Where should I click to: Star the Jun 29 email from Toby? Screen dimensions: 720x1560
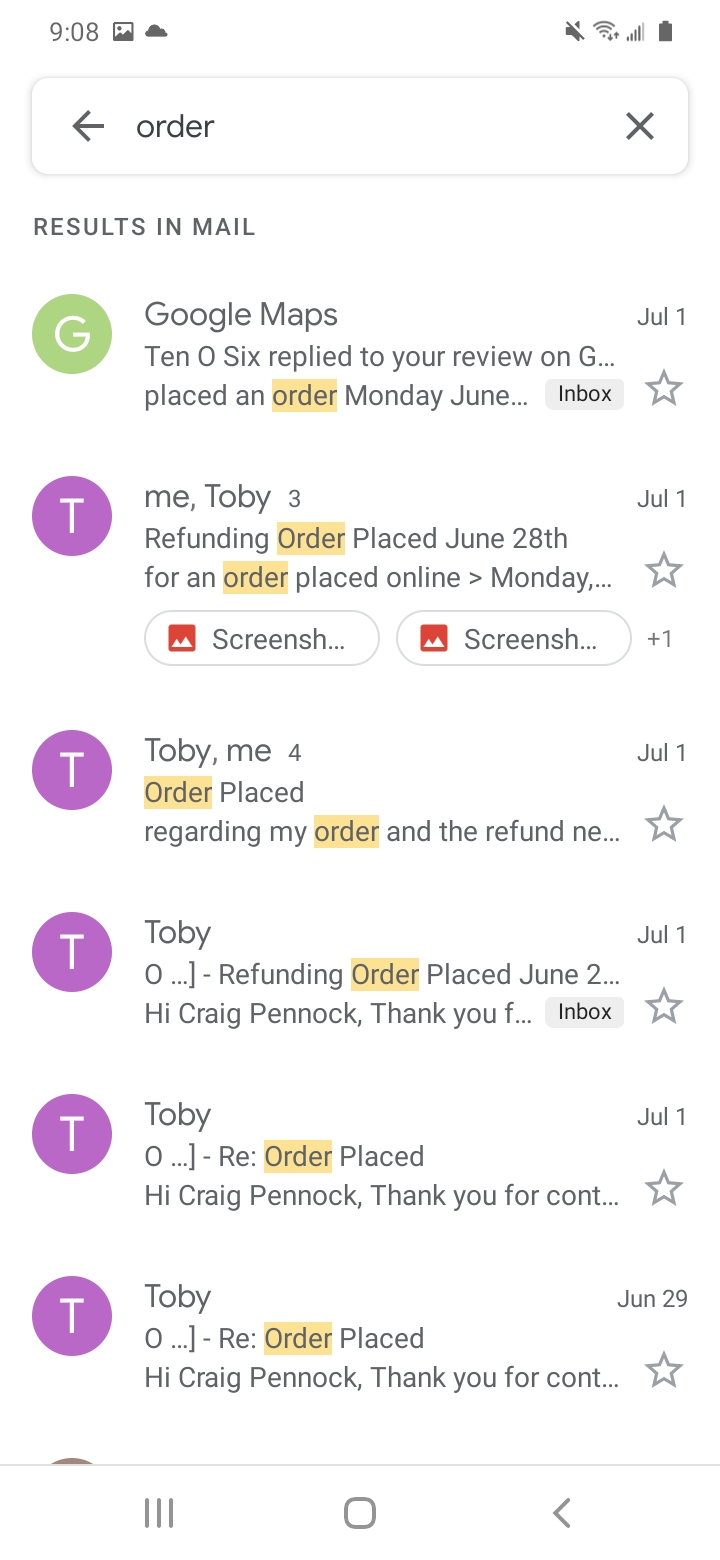(663, 1370)
